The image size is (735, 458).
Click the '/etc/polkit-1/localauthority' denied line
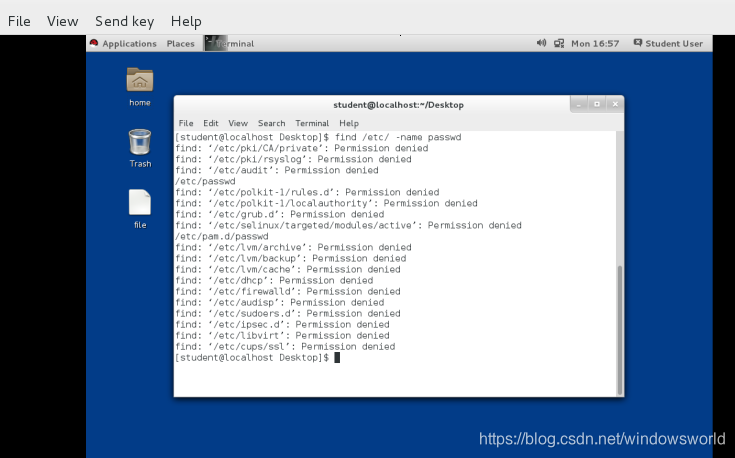pos(327,203)
